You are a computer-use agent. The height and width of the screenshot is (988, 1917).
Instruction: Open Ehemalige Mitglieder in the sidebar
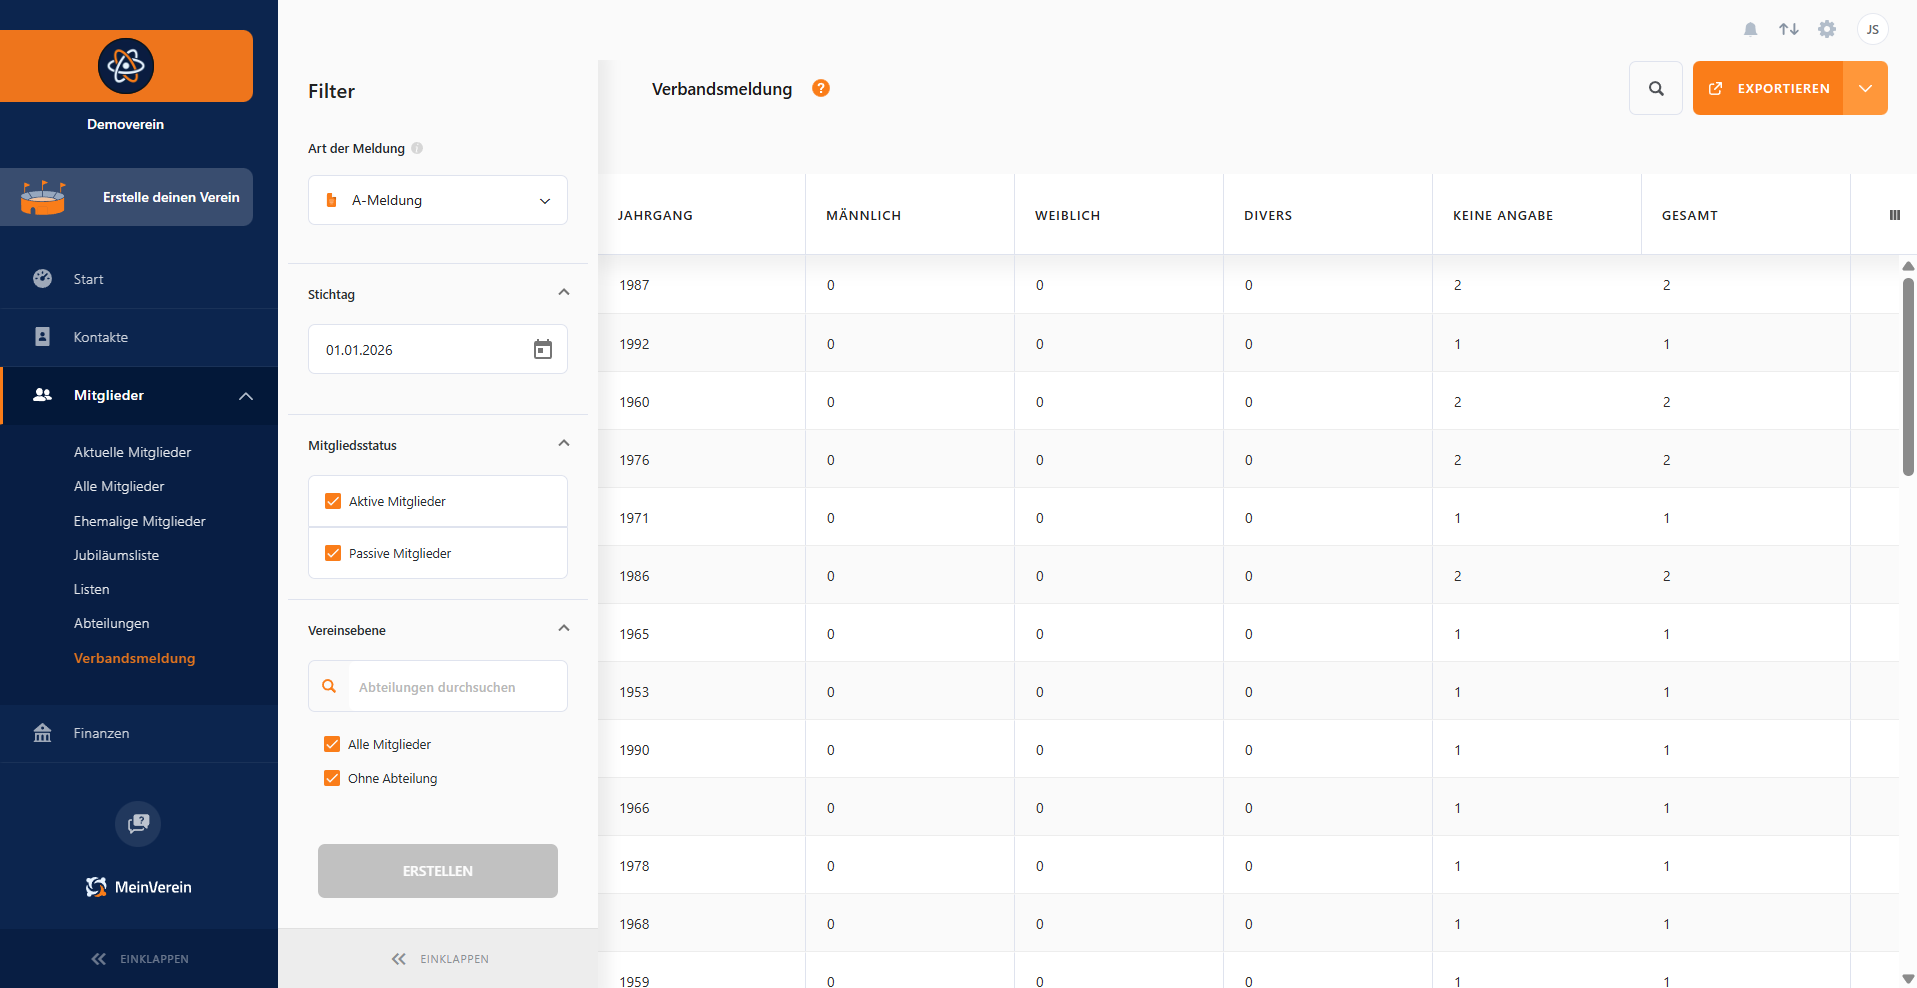139,521
